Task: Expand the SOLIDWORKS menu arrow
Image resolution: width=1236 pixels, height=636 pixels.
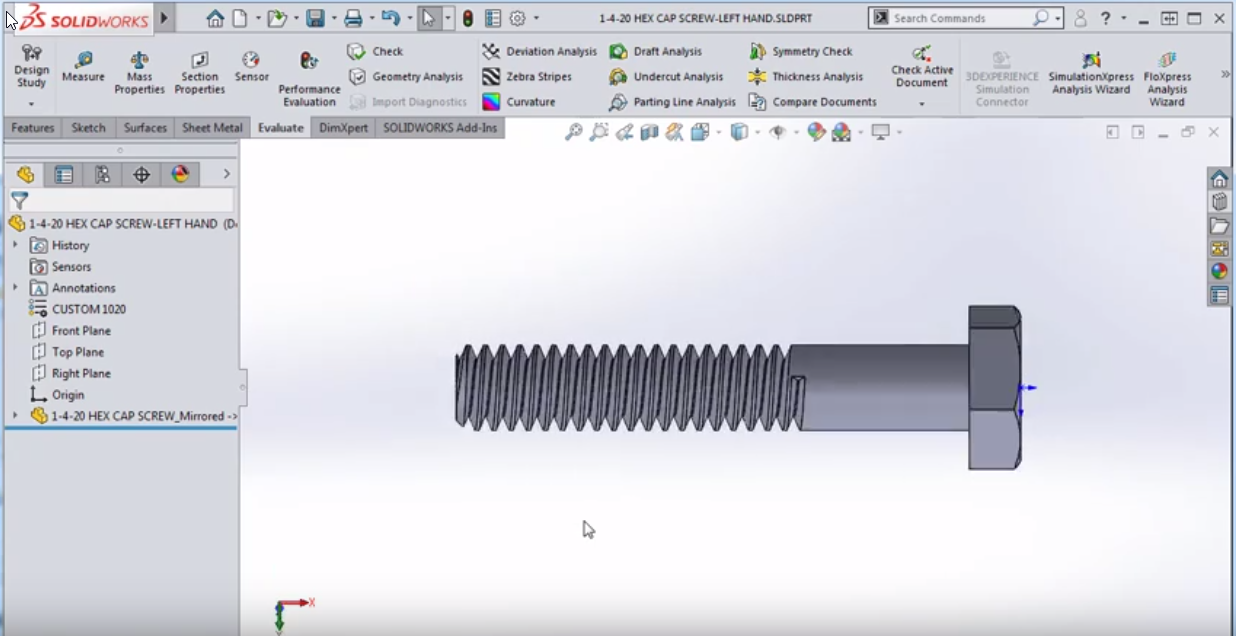Action: 165,18
